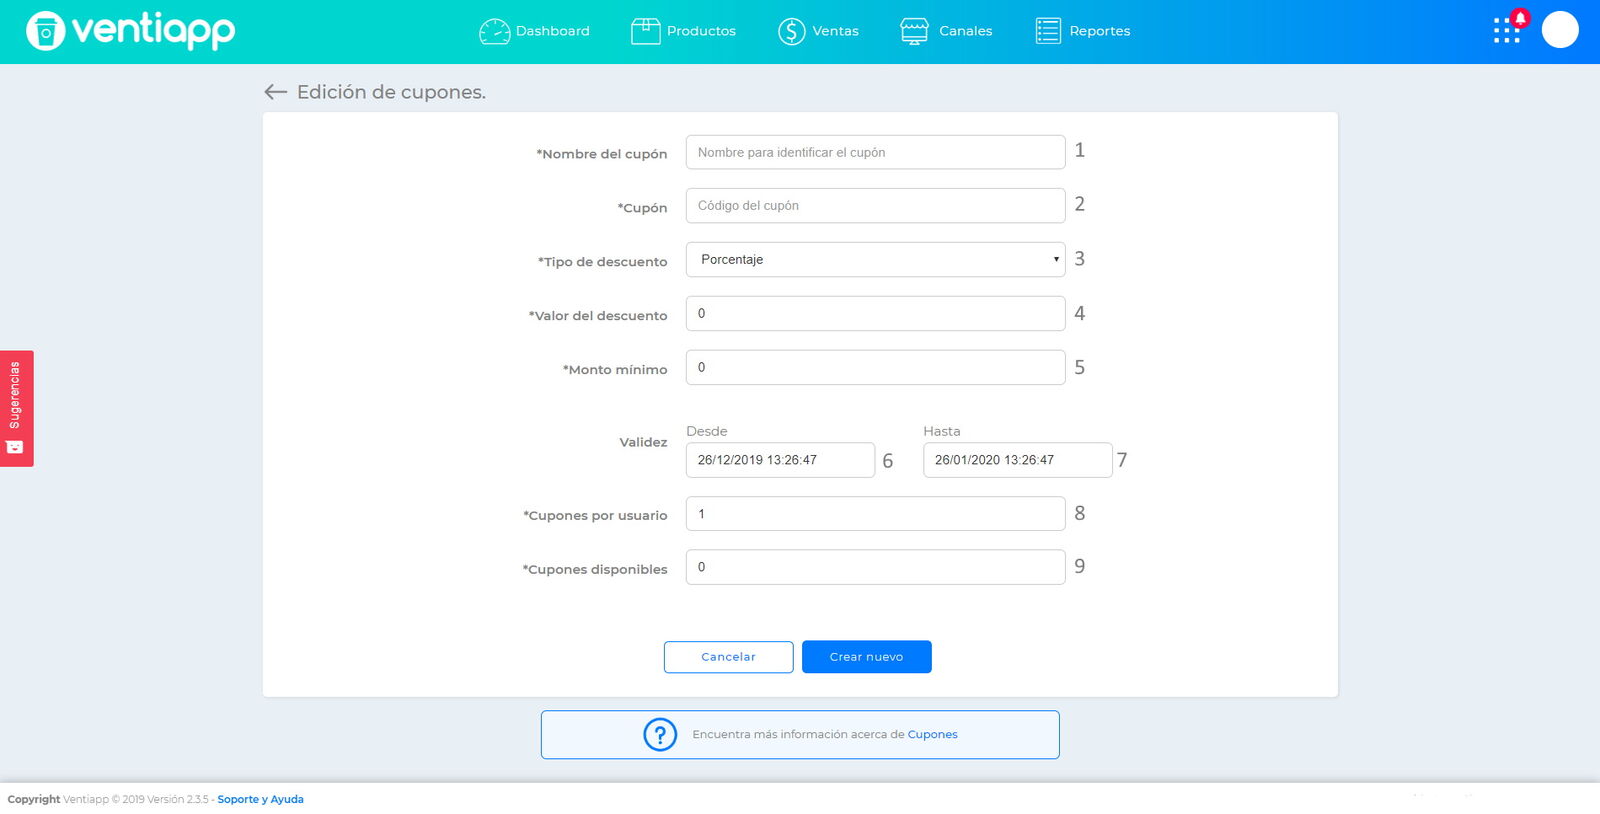Click the Cancelar button
The height and width of the screenshot is (814, 1600).
point(728,657)
